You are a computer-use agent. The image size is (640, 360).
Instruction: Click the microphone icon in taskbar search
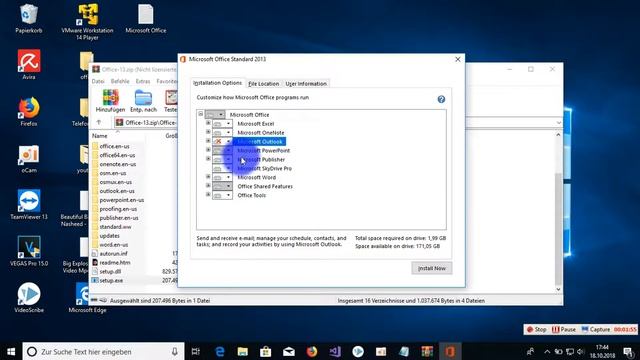click(174, 351)
